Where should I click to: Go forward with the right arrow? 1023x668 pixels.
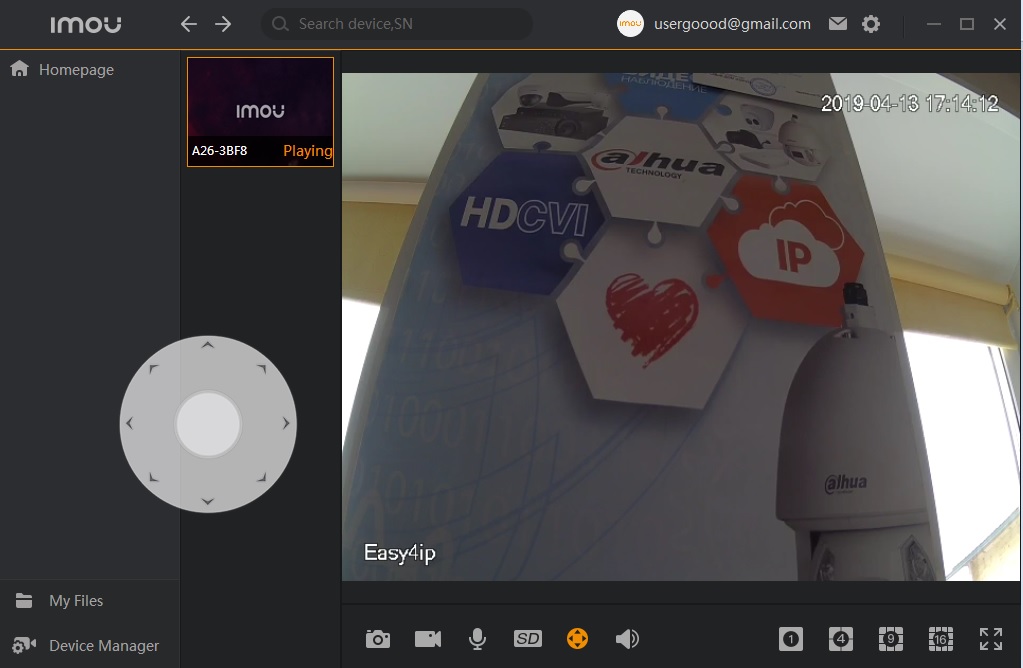[223, 24]
